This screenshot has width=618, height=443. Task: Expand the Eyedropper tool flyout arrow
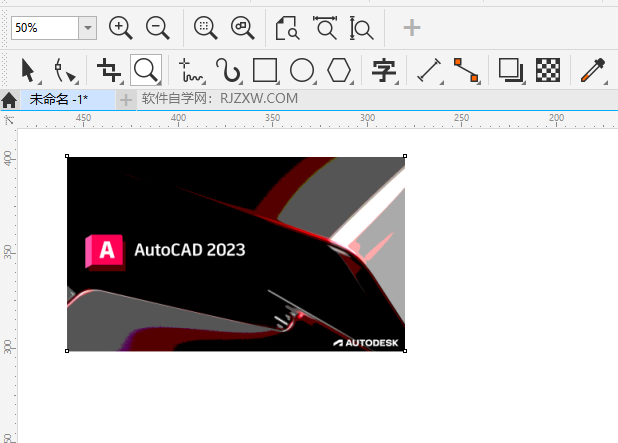pos(605,82)
